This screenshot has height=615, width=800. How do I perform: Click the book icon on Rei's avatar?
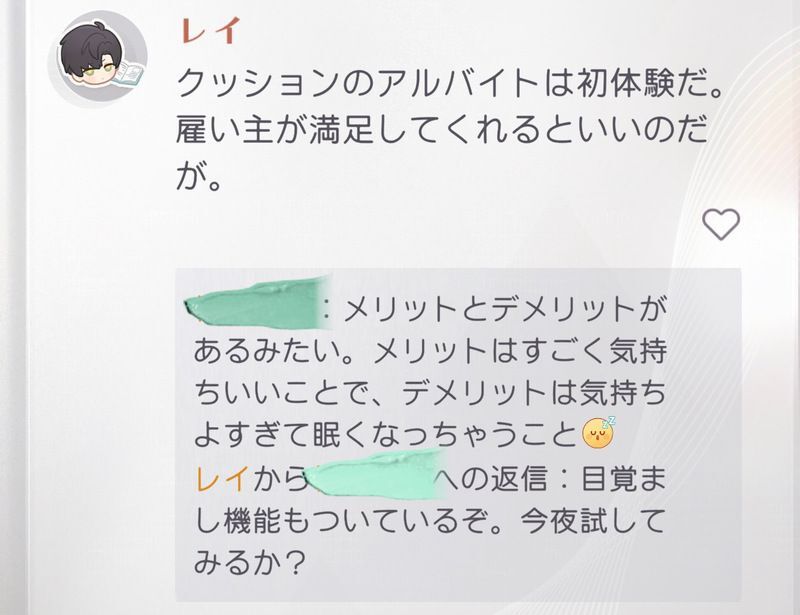pyautogui.click(x=129, y=74)
